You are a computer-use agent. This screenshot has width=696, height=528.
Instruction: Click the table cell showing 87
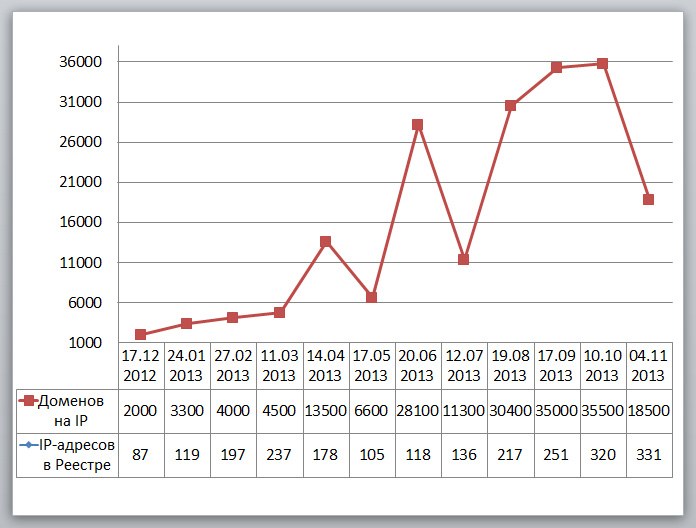point(141,455)
